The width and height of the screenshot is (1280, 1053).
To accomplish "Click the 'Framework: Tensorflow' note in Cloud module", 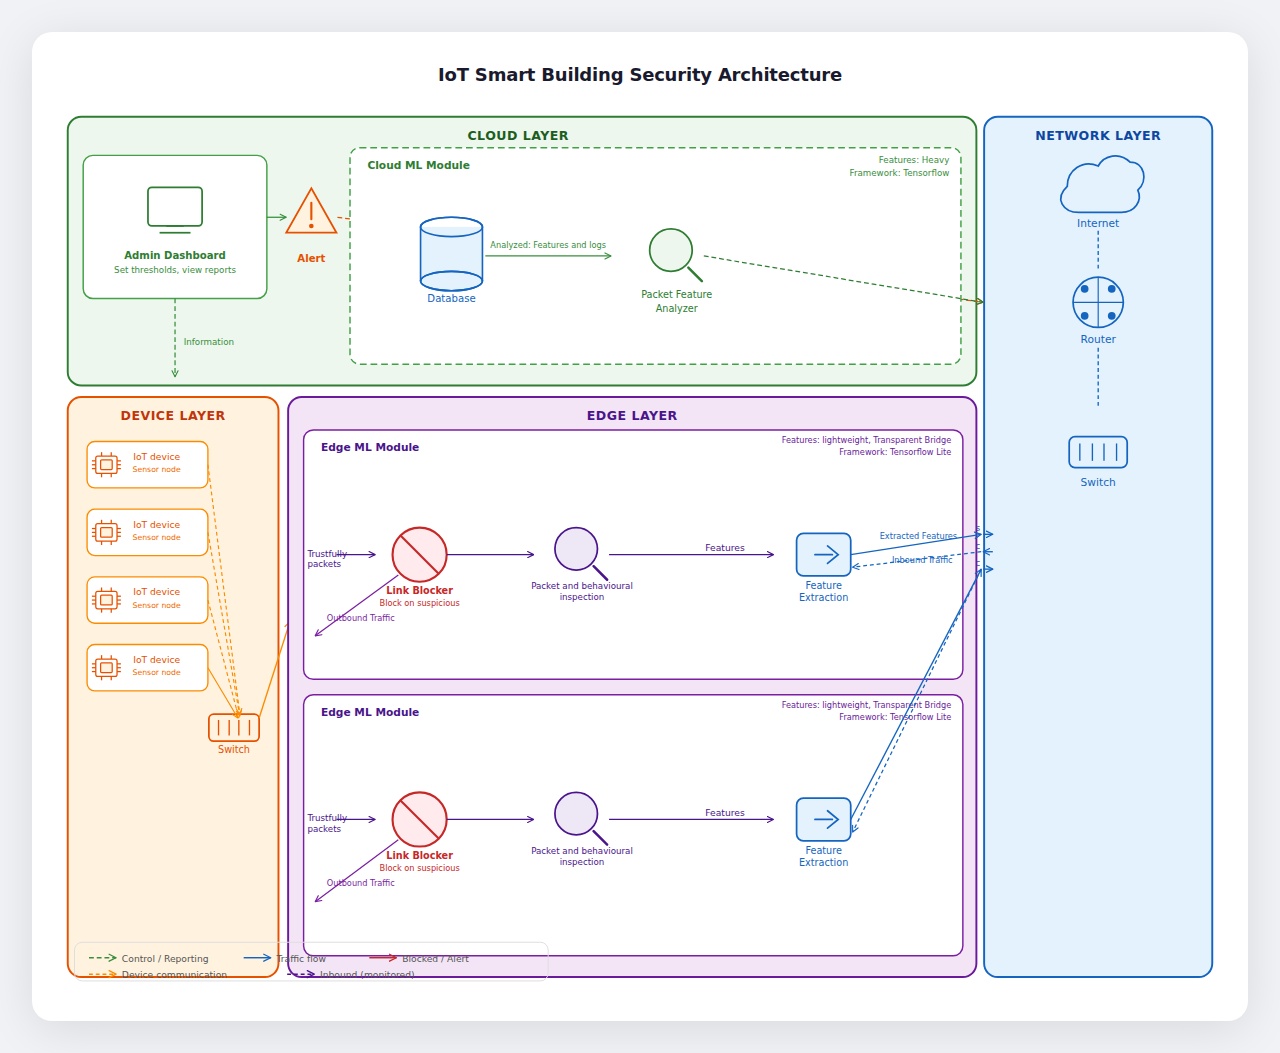I will (x=899, y=173).
